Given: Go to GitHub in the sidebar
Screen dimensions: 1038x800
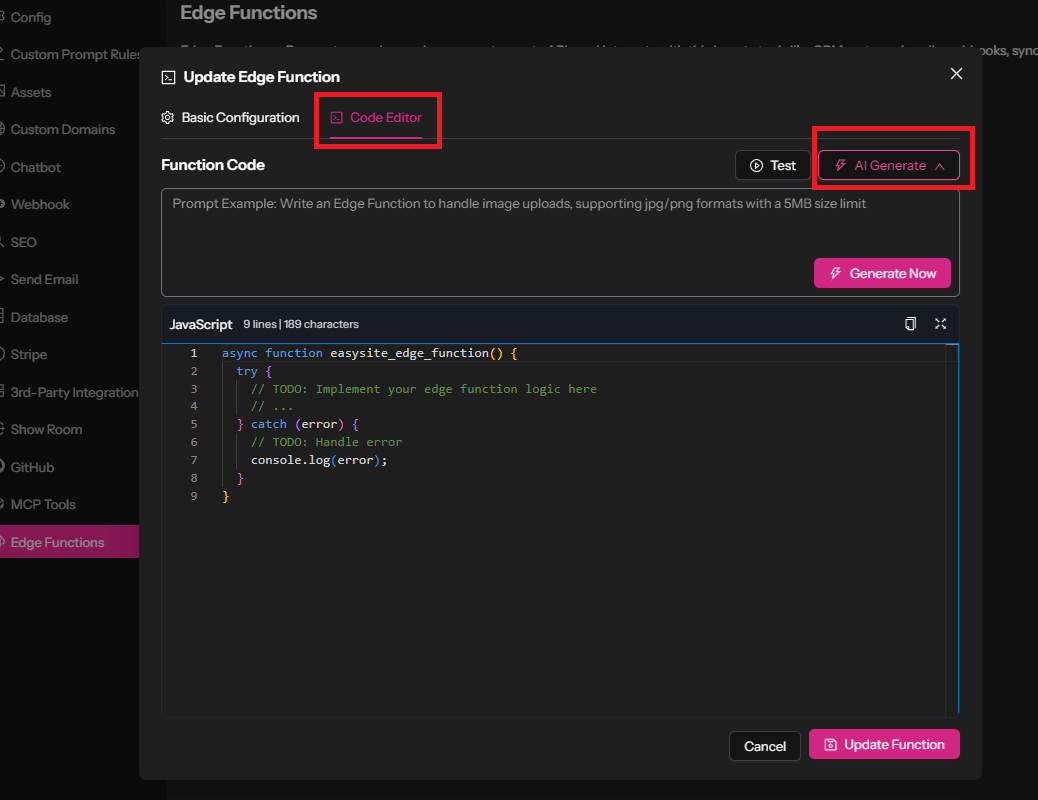Looking at the screenshot, I should click(x=32, y=467).
